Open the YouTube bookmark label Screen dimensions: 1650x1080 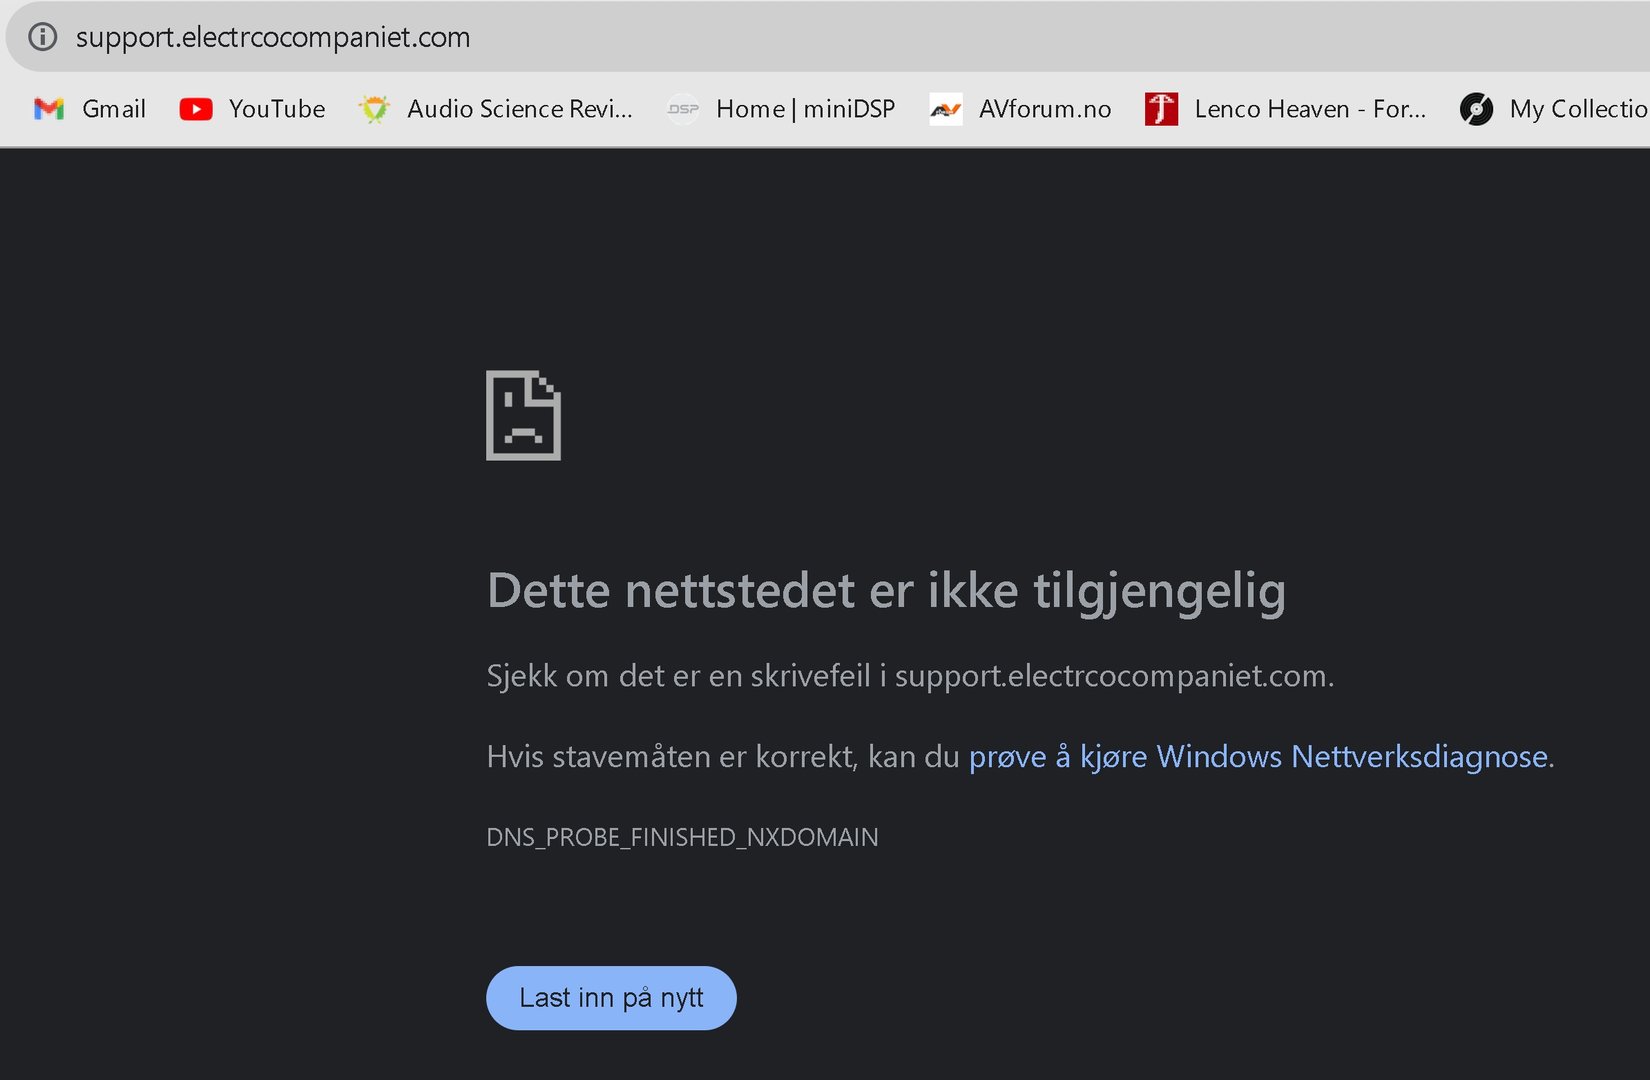coord(277,109)
